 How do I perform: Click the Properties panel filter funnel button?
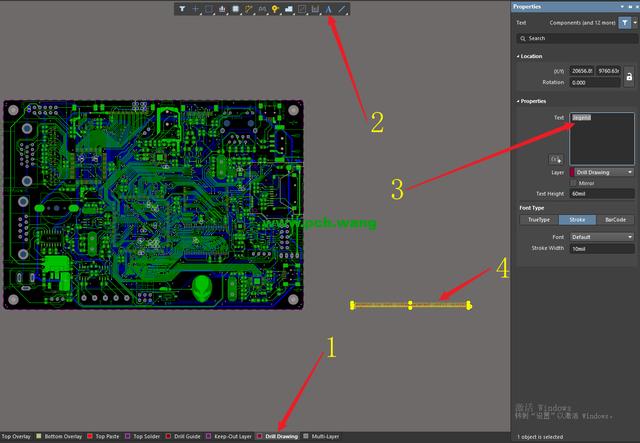point(624,23)
